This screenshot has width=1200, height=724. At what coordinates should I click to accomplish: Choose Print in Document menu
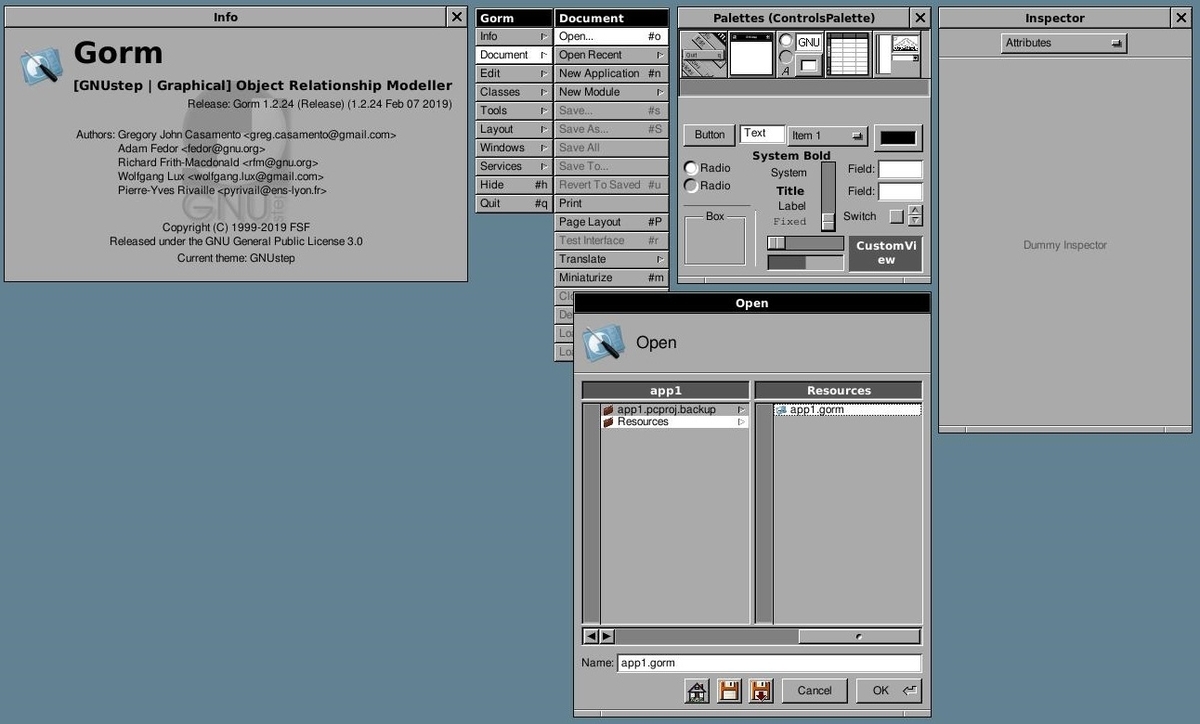(611, 204)
